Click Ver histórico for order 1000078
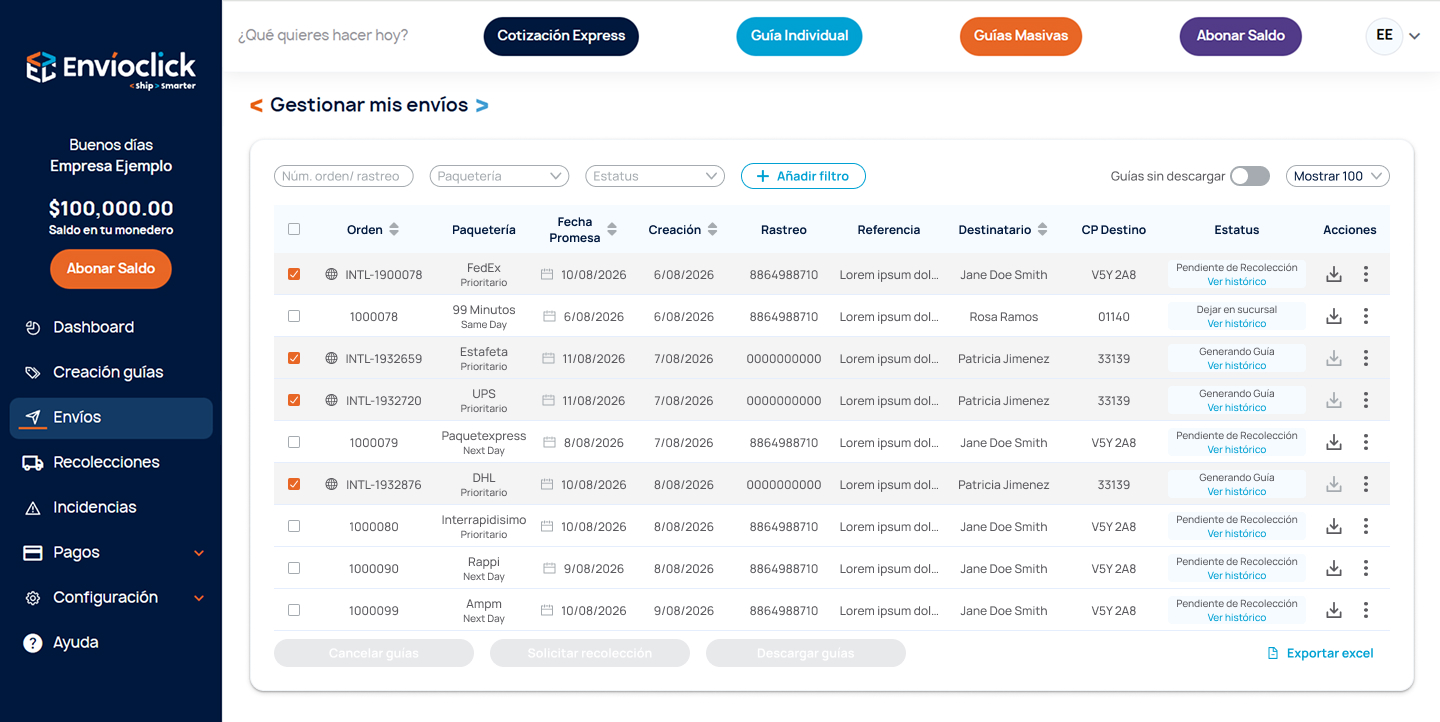The image size is (1440, 722). (1237, 324)
